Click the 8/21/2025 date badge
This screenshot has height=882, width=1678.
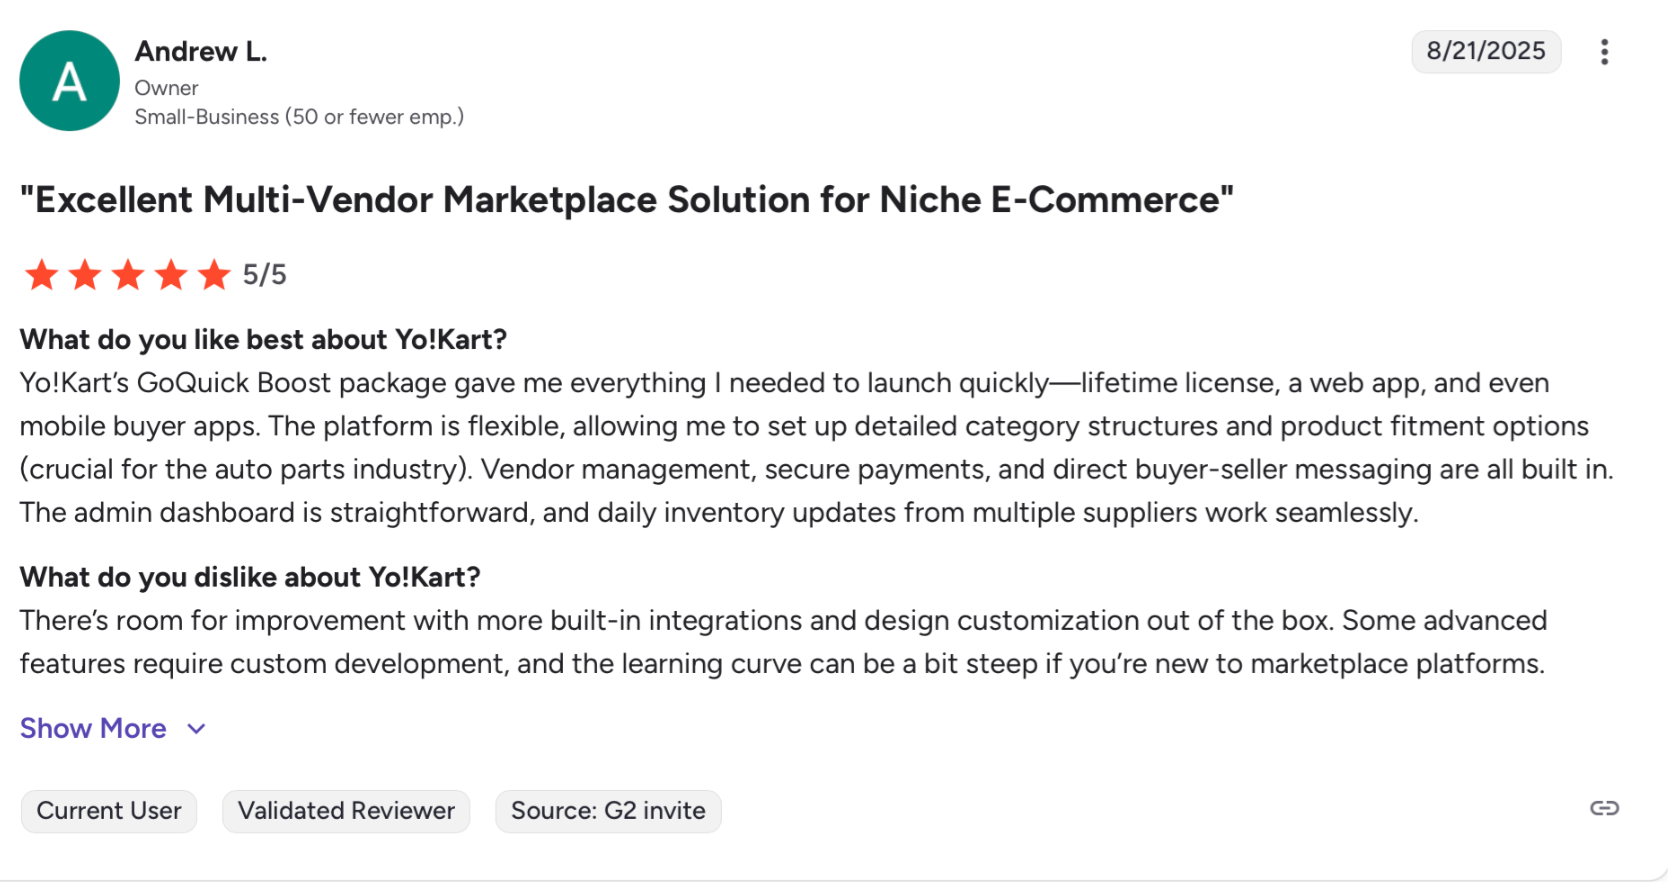[x=1485, y=51]
